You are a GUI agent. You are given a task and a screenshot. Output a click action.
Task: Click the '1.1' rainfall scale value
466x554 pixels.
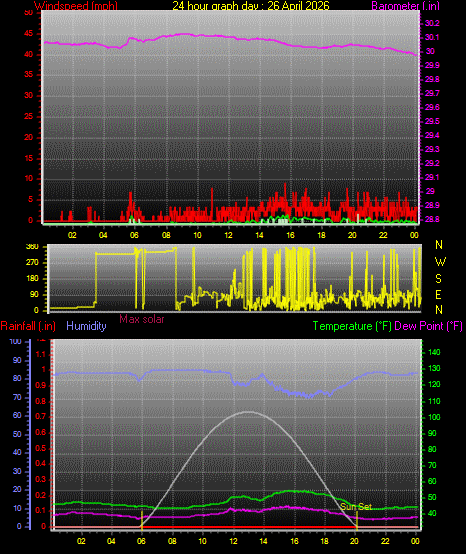click(41, 354)
